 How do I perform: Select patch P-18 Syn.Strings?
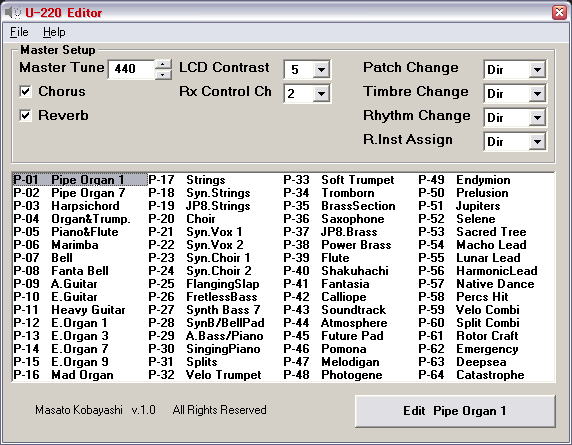coord(215,193)
